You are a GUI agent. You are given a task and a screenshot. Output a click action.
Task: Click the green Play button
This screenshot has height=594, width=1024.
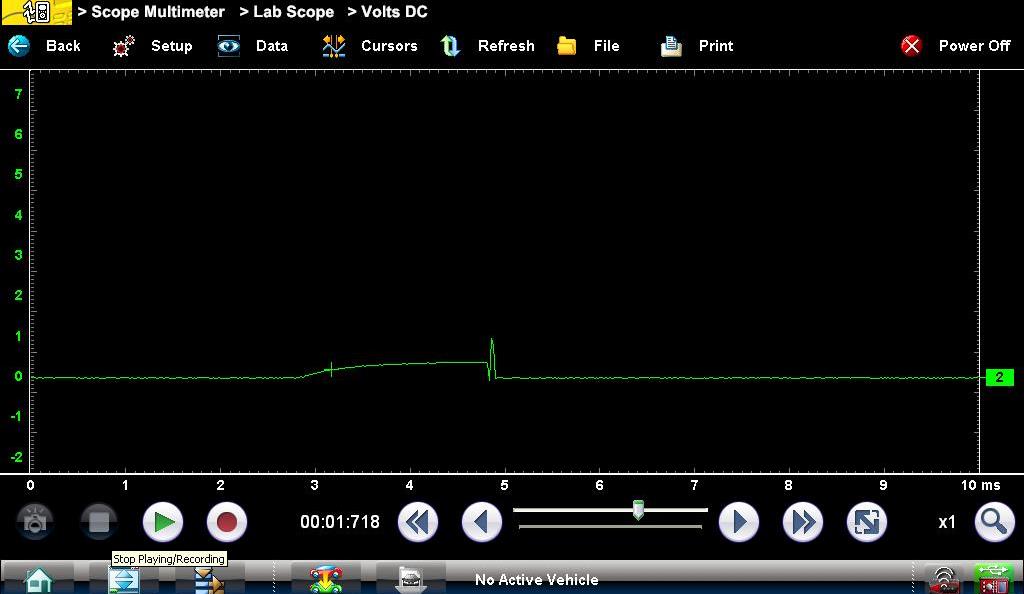[x=163, y=522]
